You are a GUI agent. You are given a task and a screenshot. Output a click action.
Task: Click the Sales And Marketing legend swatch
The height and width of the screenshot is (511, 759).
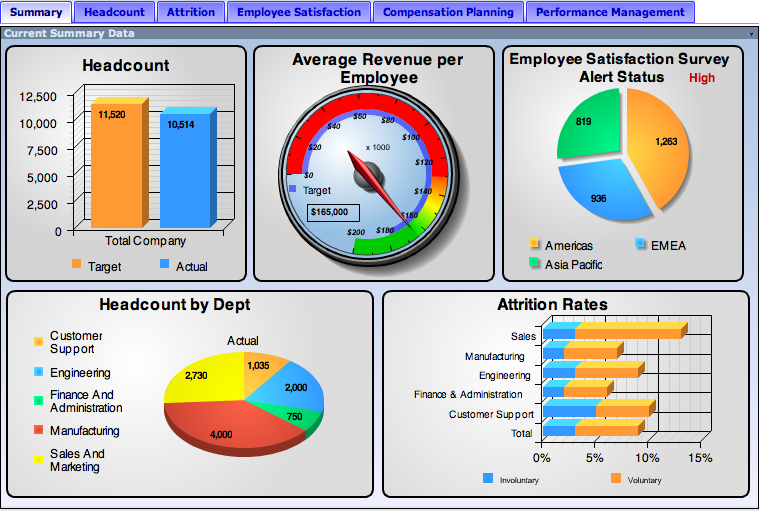39,459
